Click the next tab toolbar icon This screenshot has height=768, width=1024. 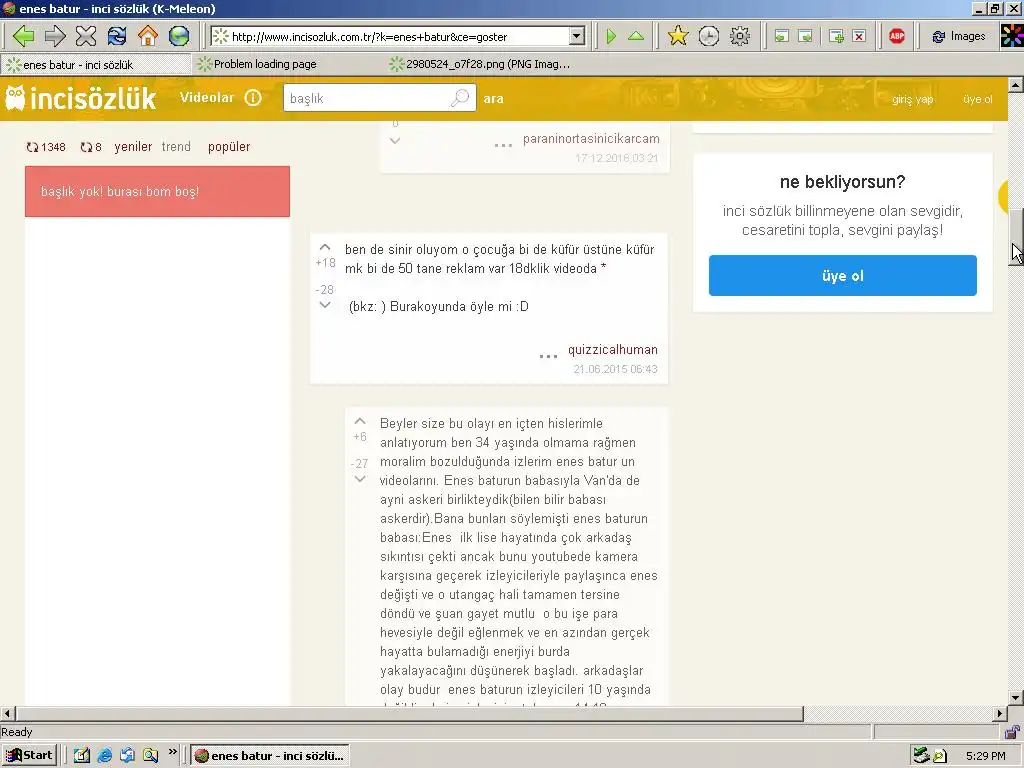pos(806,36)
